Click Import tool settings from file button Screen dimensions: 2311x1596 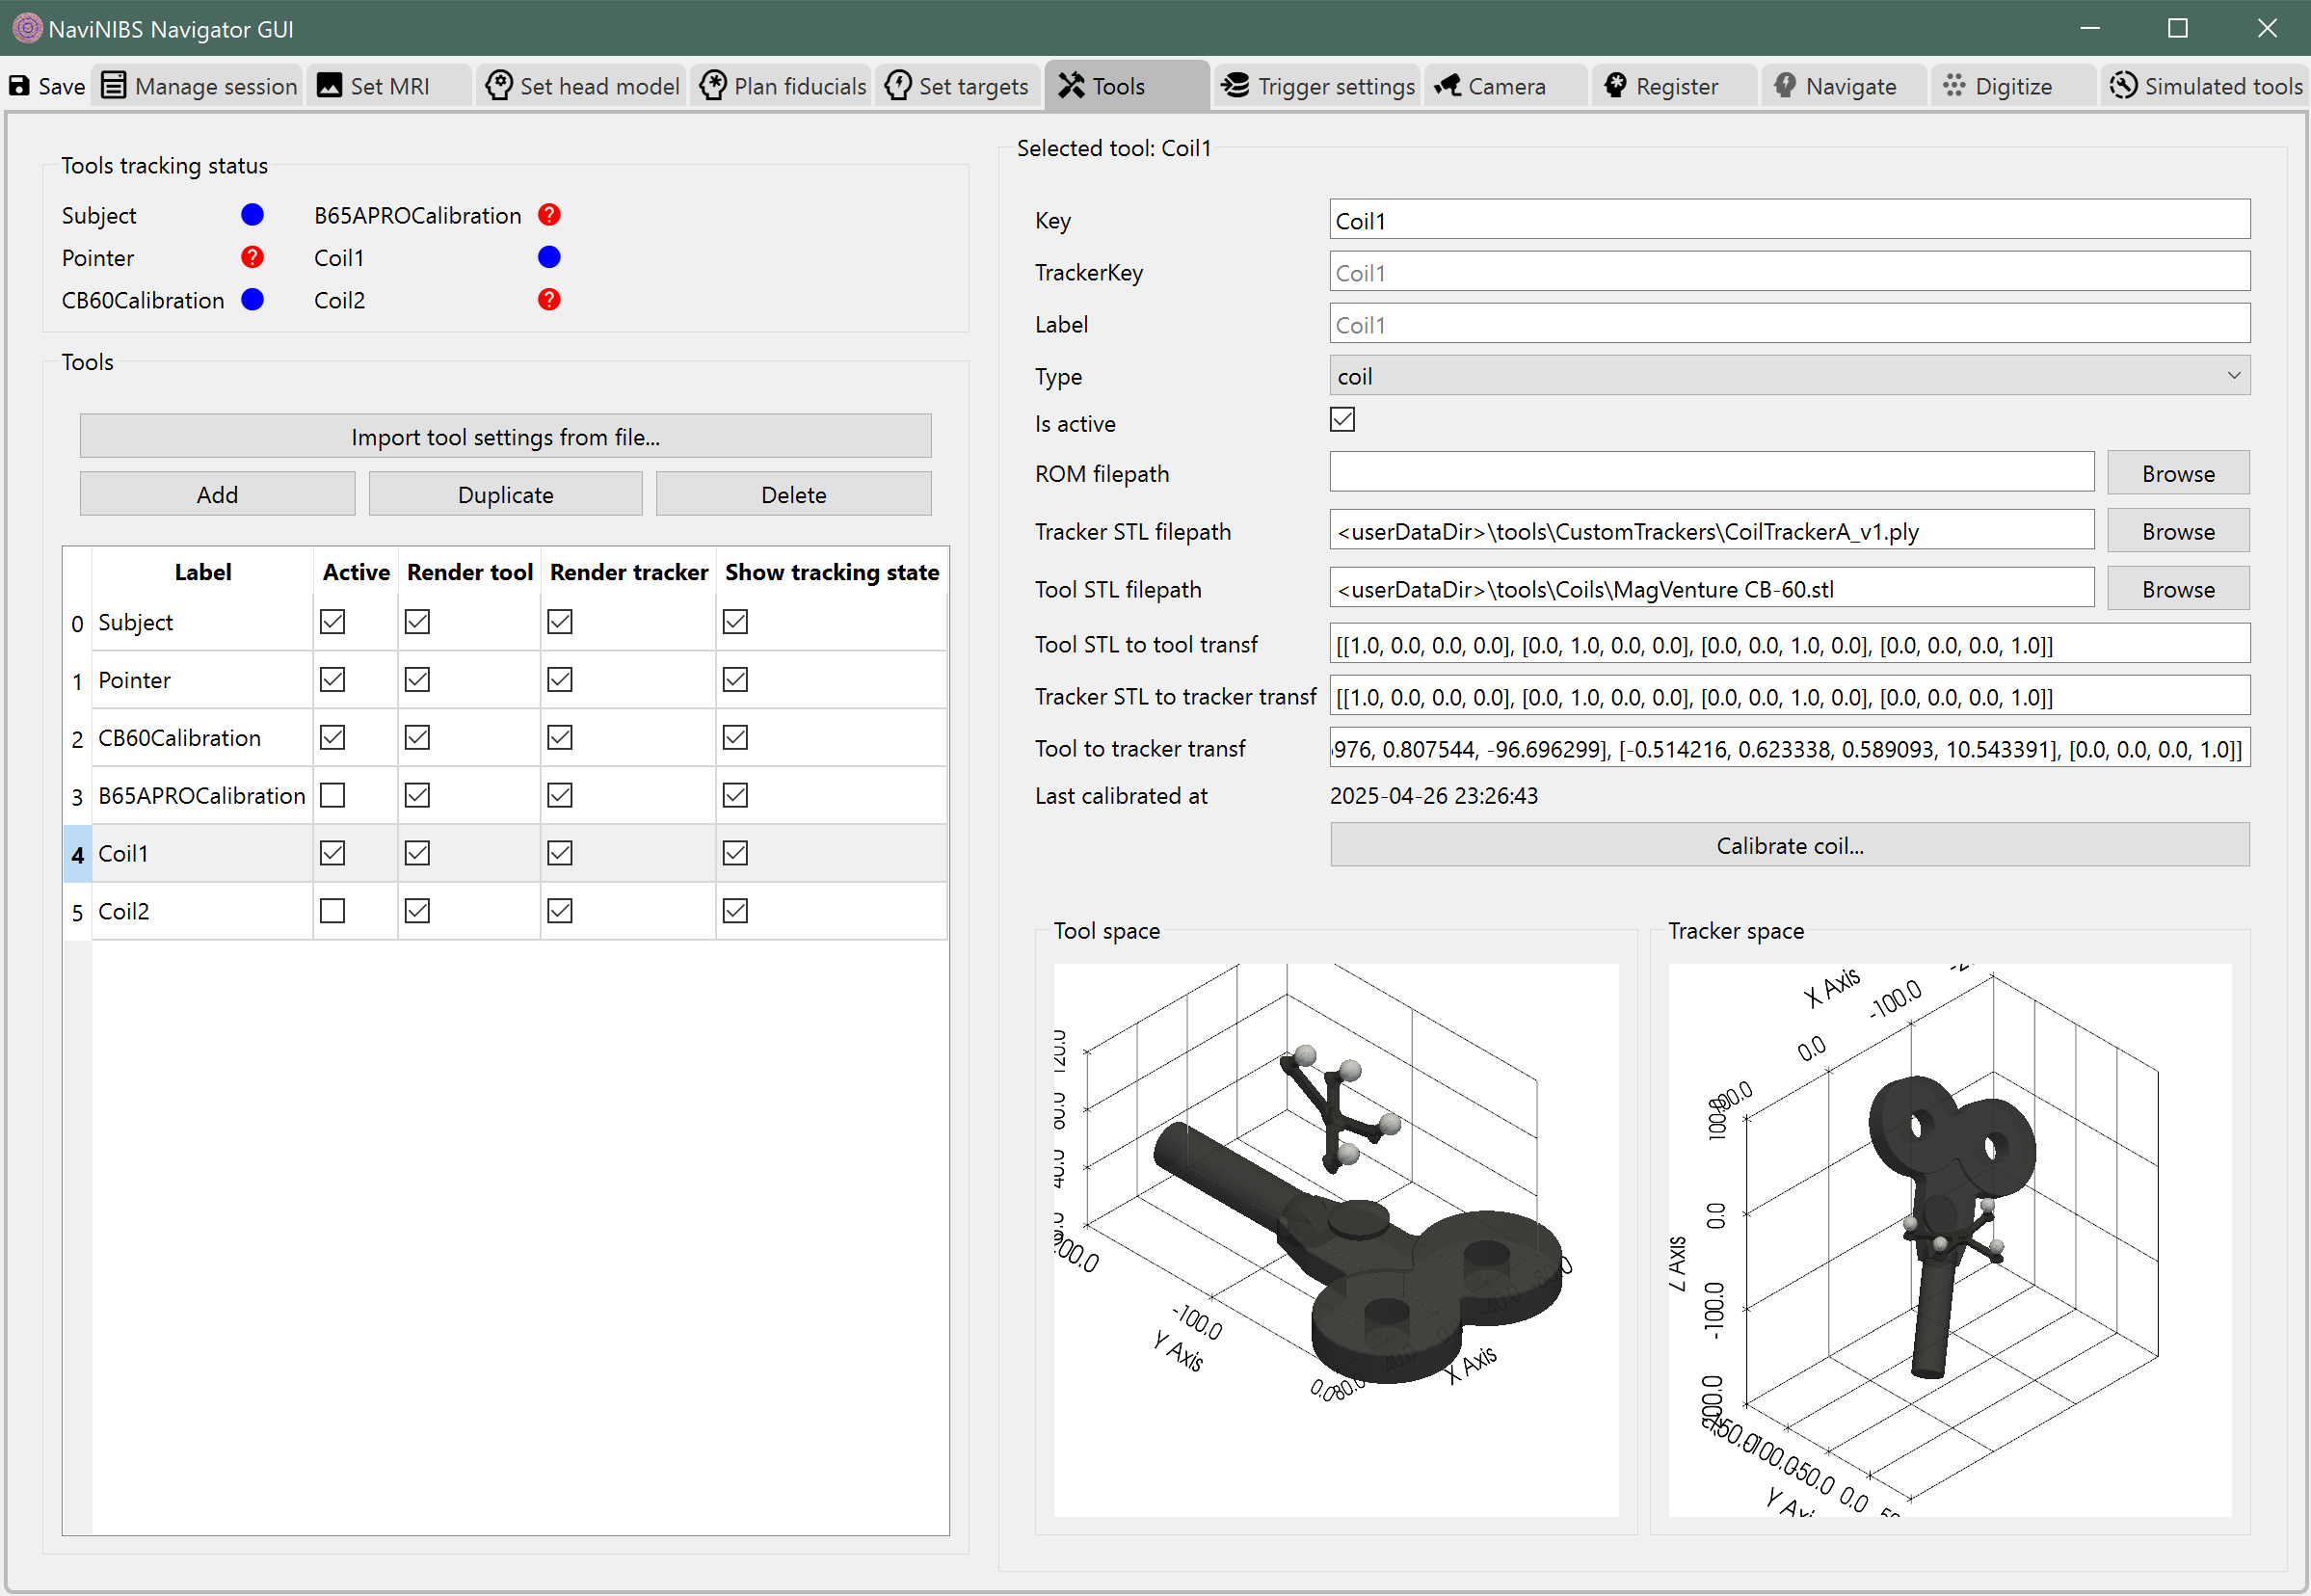click(505, 437)
